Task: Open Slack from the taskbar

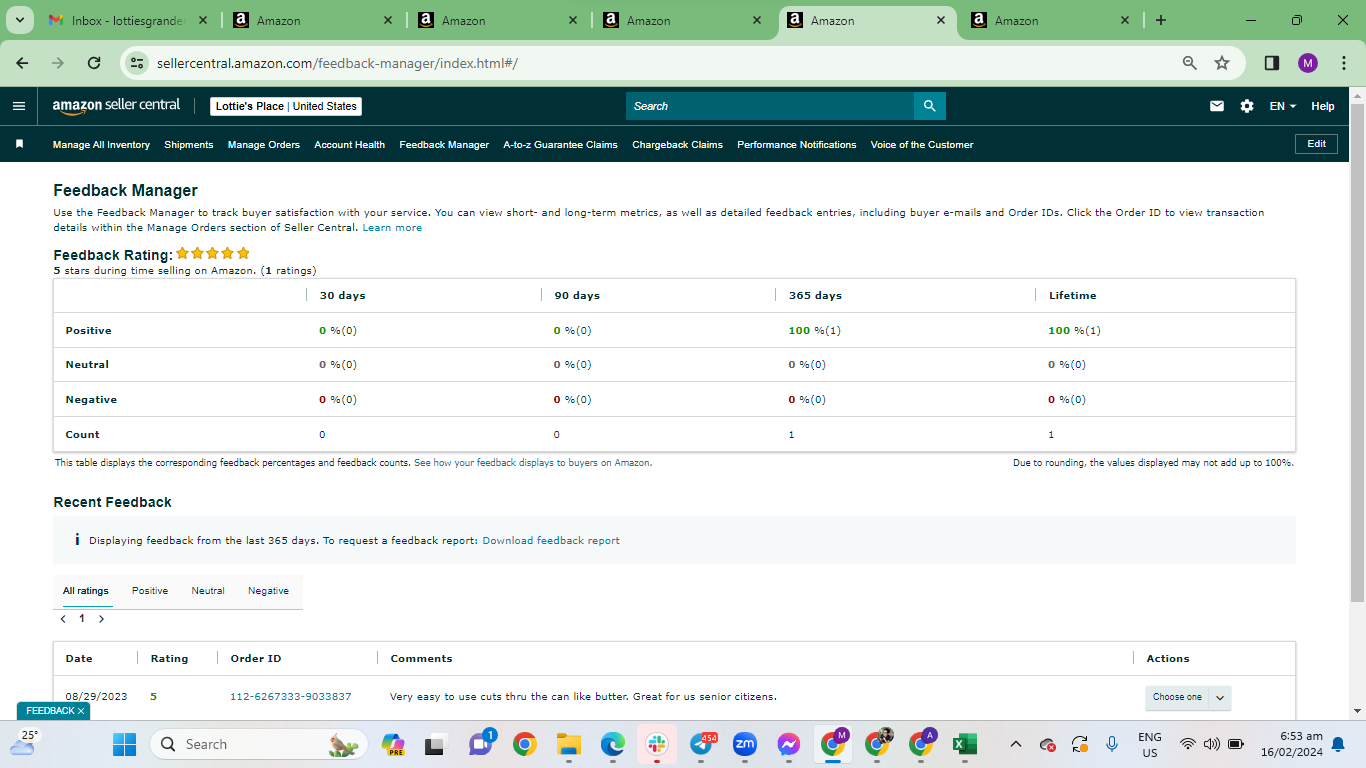Action: click(656, 744)
